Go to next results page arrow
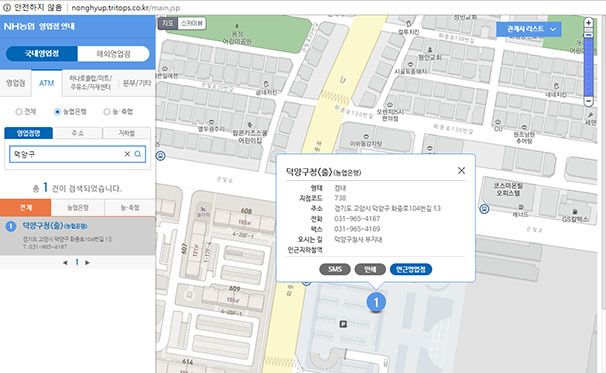Image resolution: width=606 pixels, height=373 pixels. (x=87, y=262)
